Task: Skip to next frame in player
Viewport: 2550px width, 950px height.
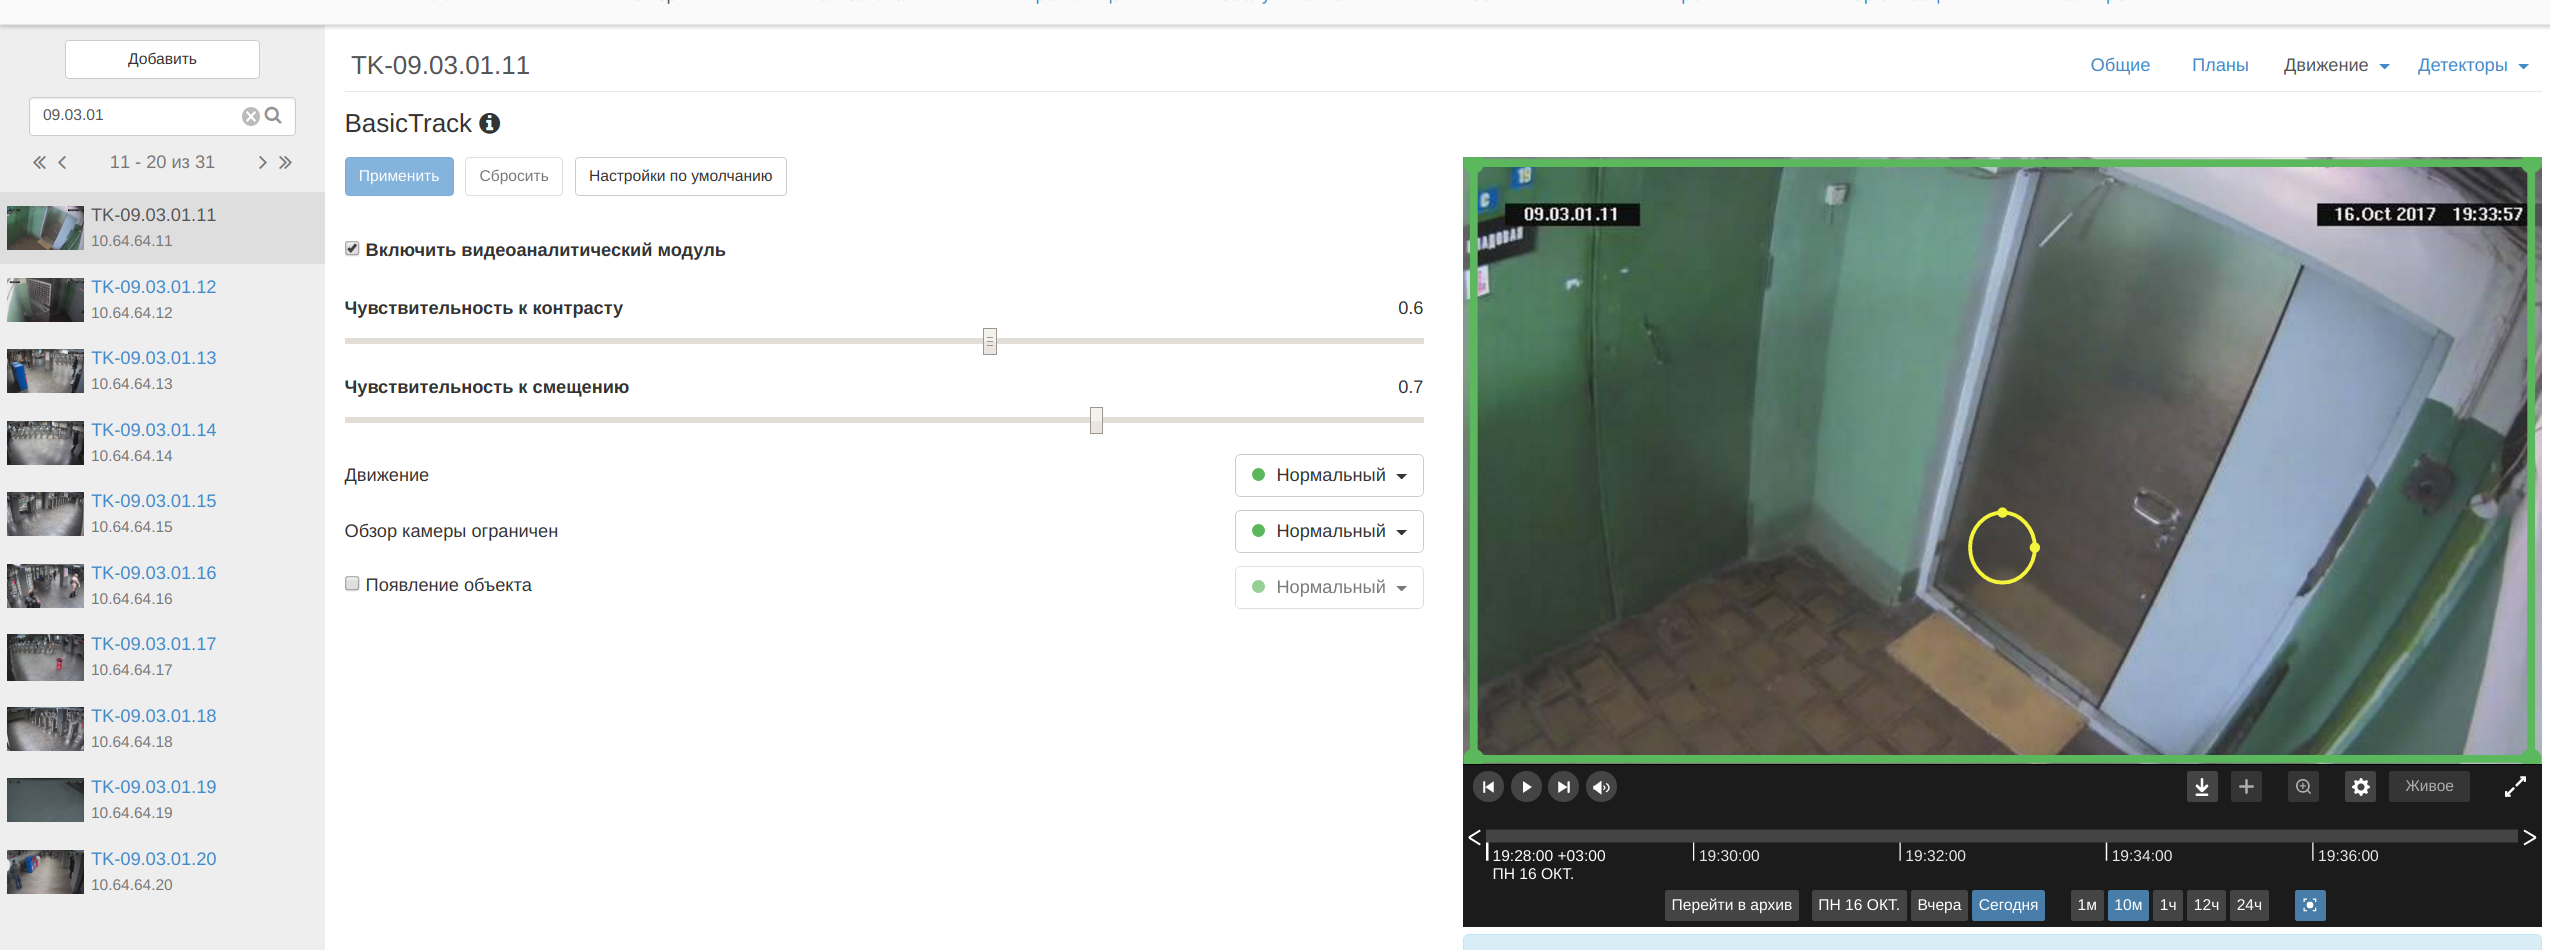Action: point(1564,787)
